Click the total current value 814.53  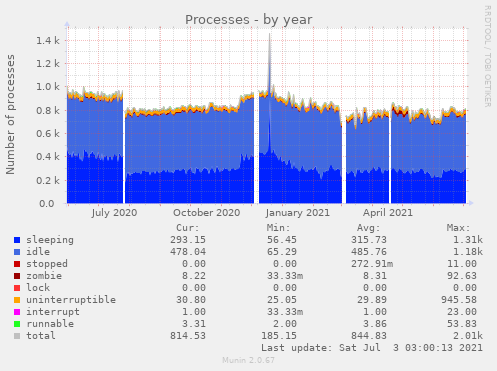coord(188,336)
